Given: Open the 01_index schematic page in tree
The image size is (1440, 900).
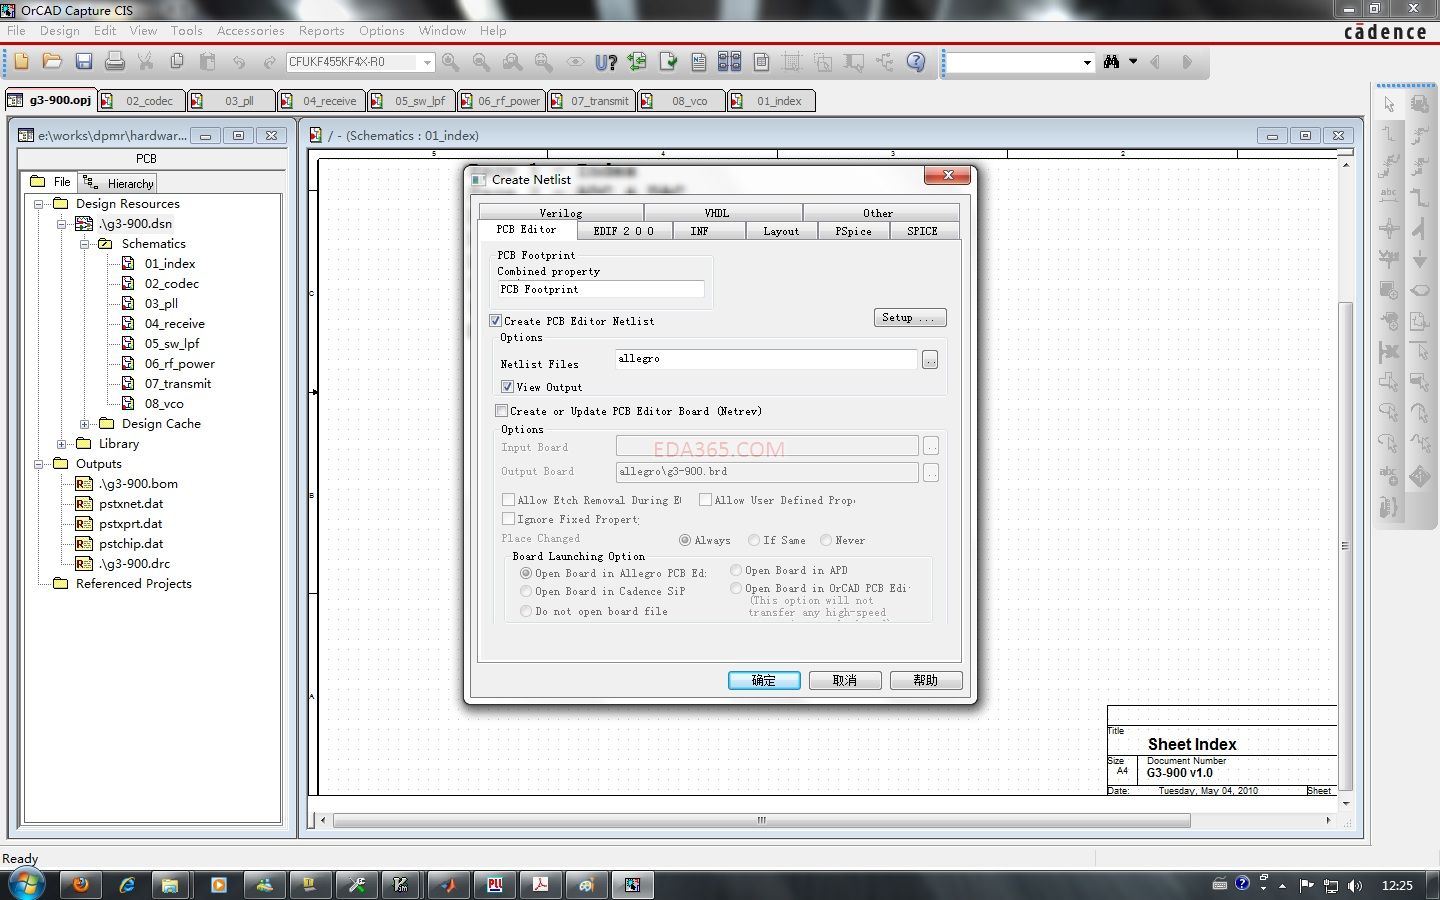Looking at the screenshot, I should pyautogui.click(x=169, y=264).
